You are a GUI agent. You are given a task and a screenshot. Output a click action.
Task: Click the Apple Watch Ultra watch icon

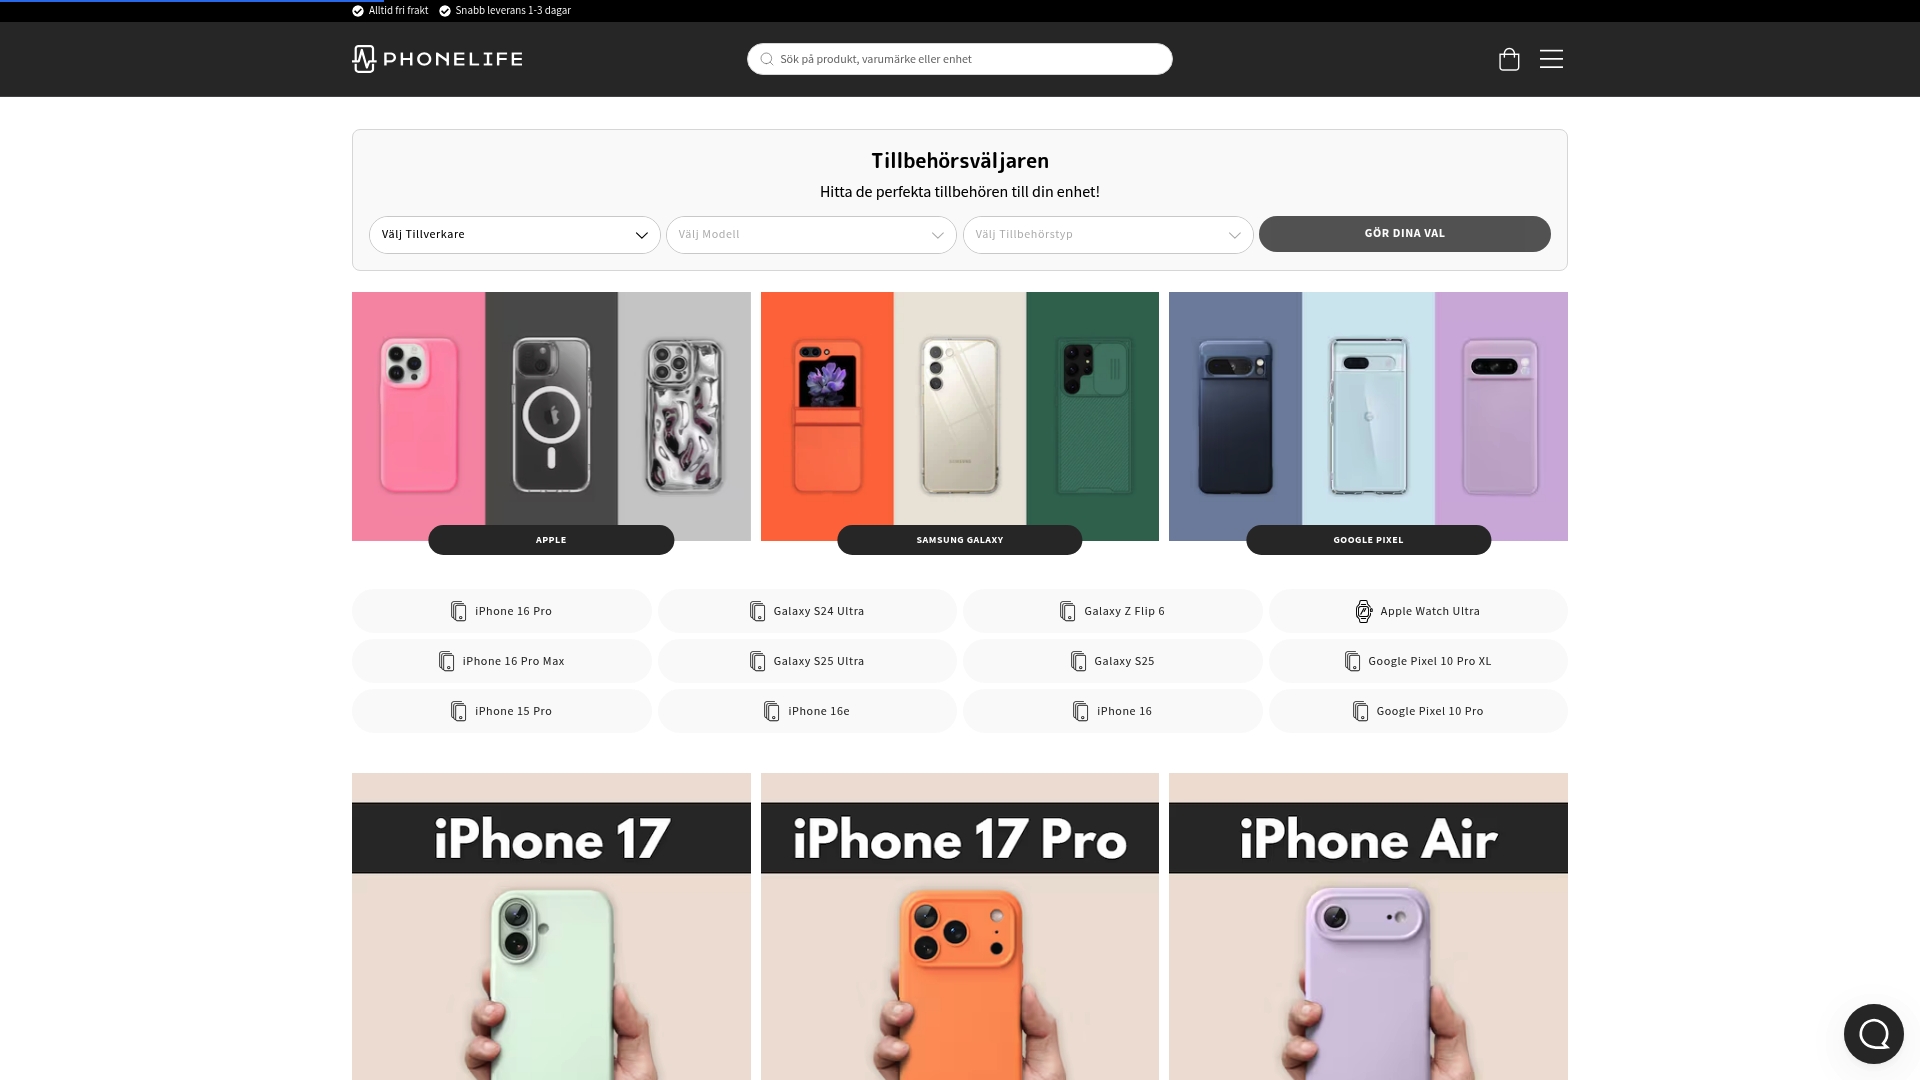(x=1363, y=611)
